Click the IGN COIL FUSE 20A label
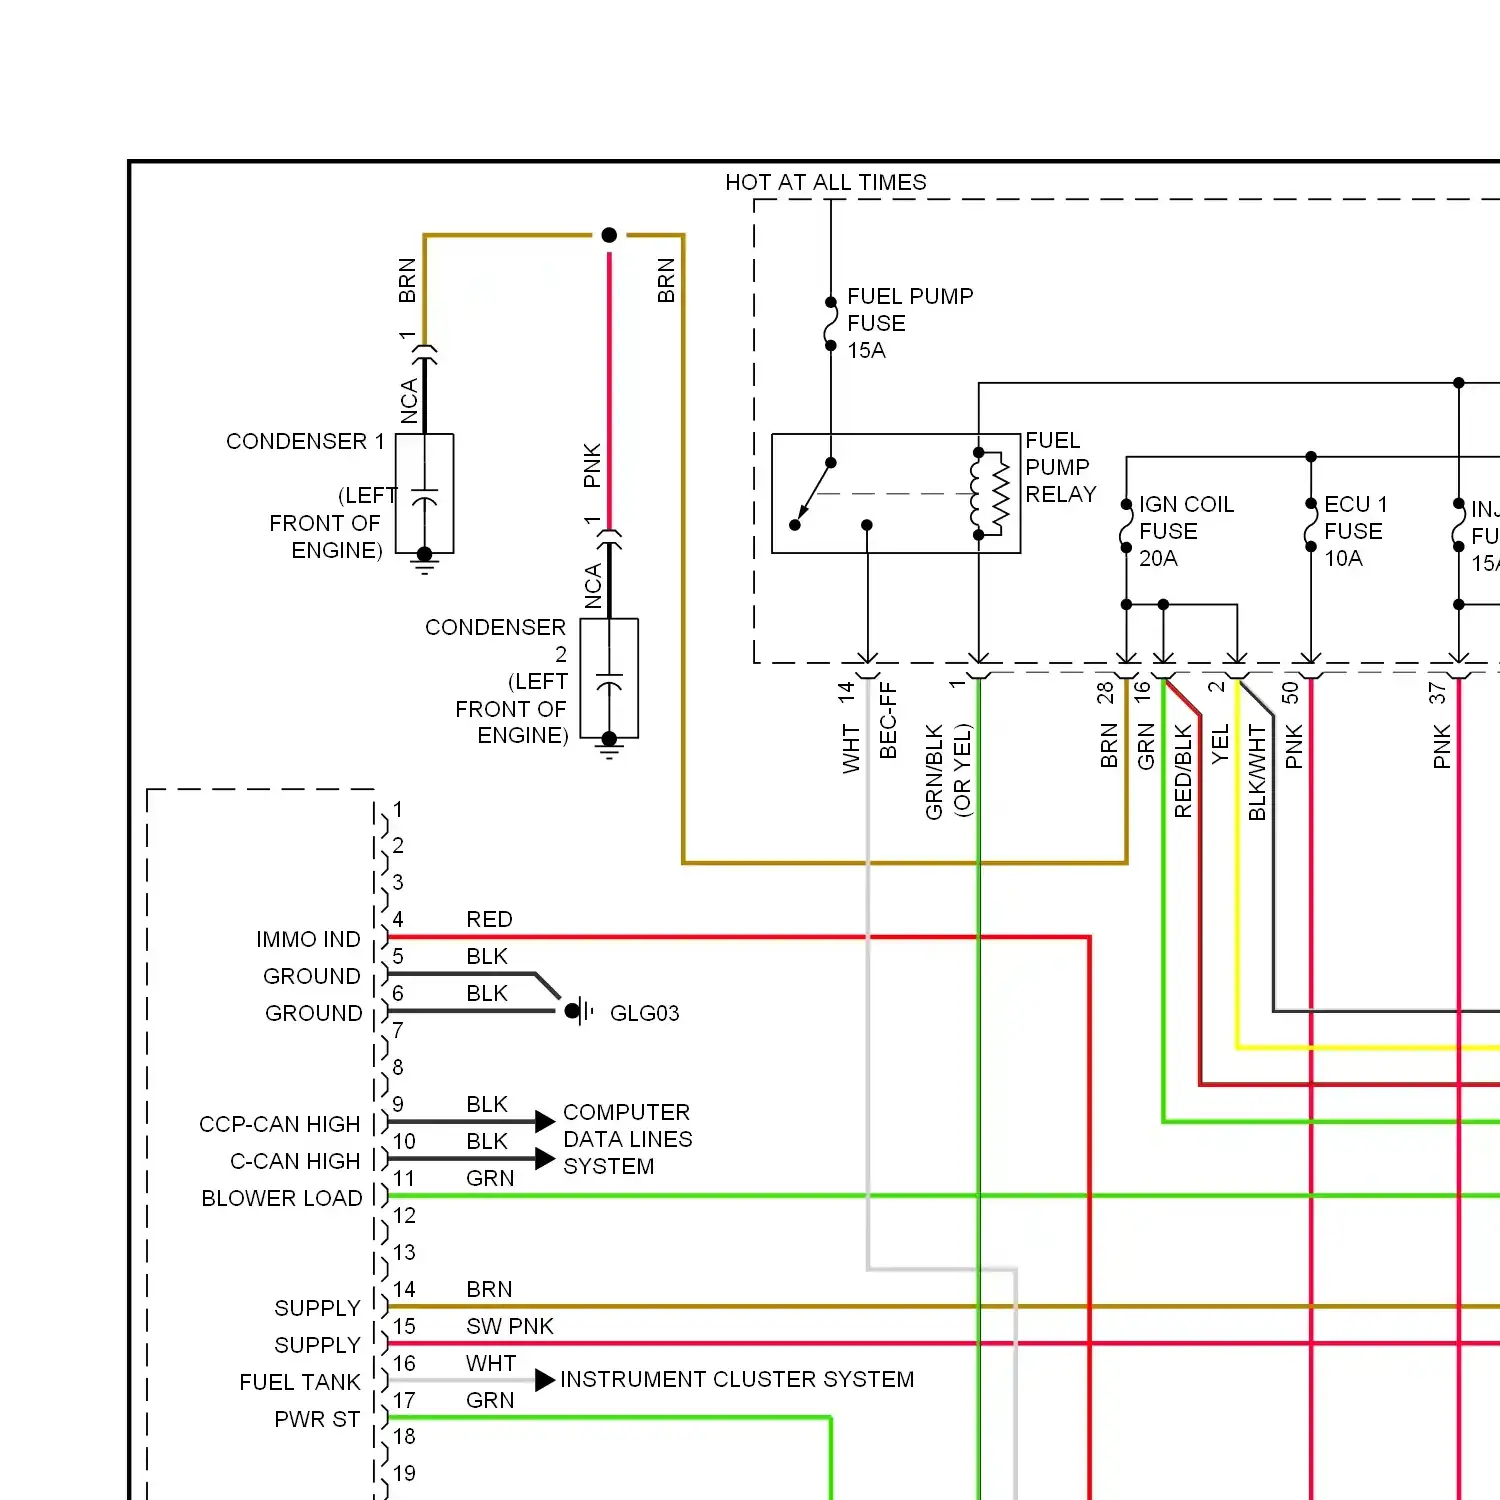 coord(1187,531)
